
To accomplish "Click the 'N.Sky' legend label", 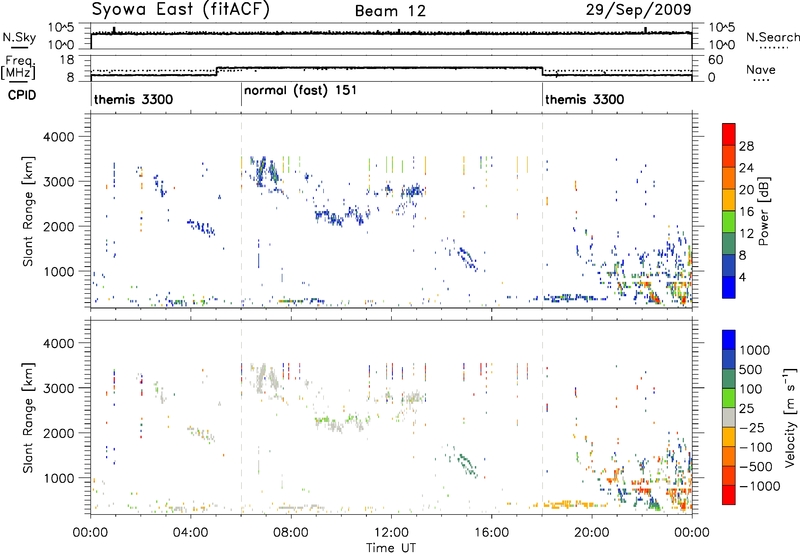I will (x=19, y=37).
